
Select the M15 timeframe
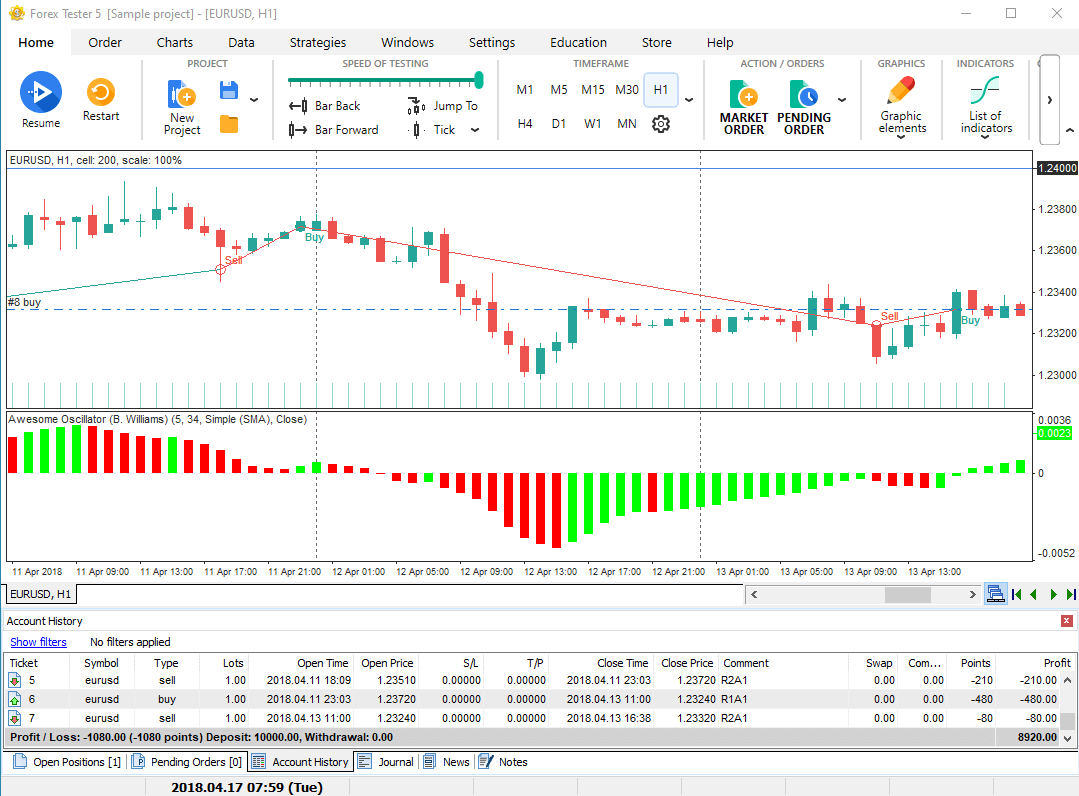[593, 90]
